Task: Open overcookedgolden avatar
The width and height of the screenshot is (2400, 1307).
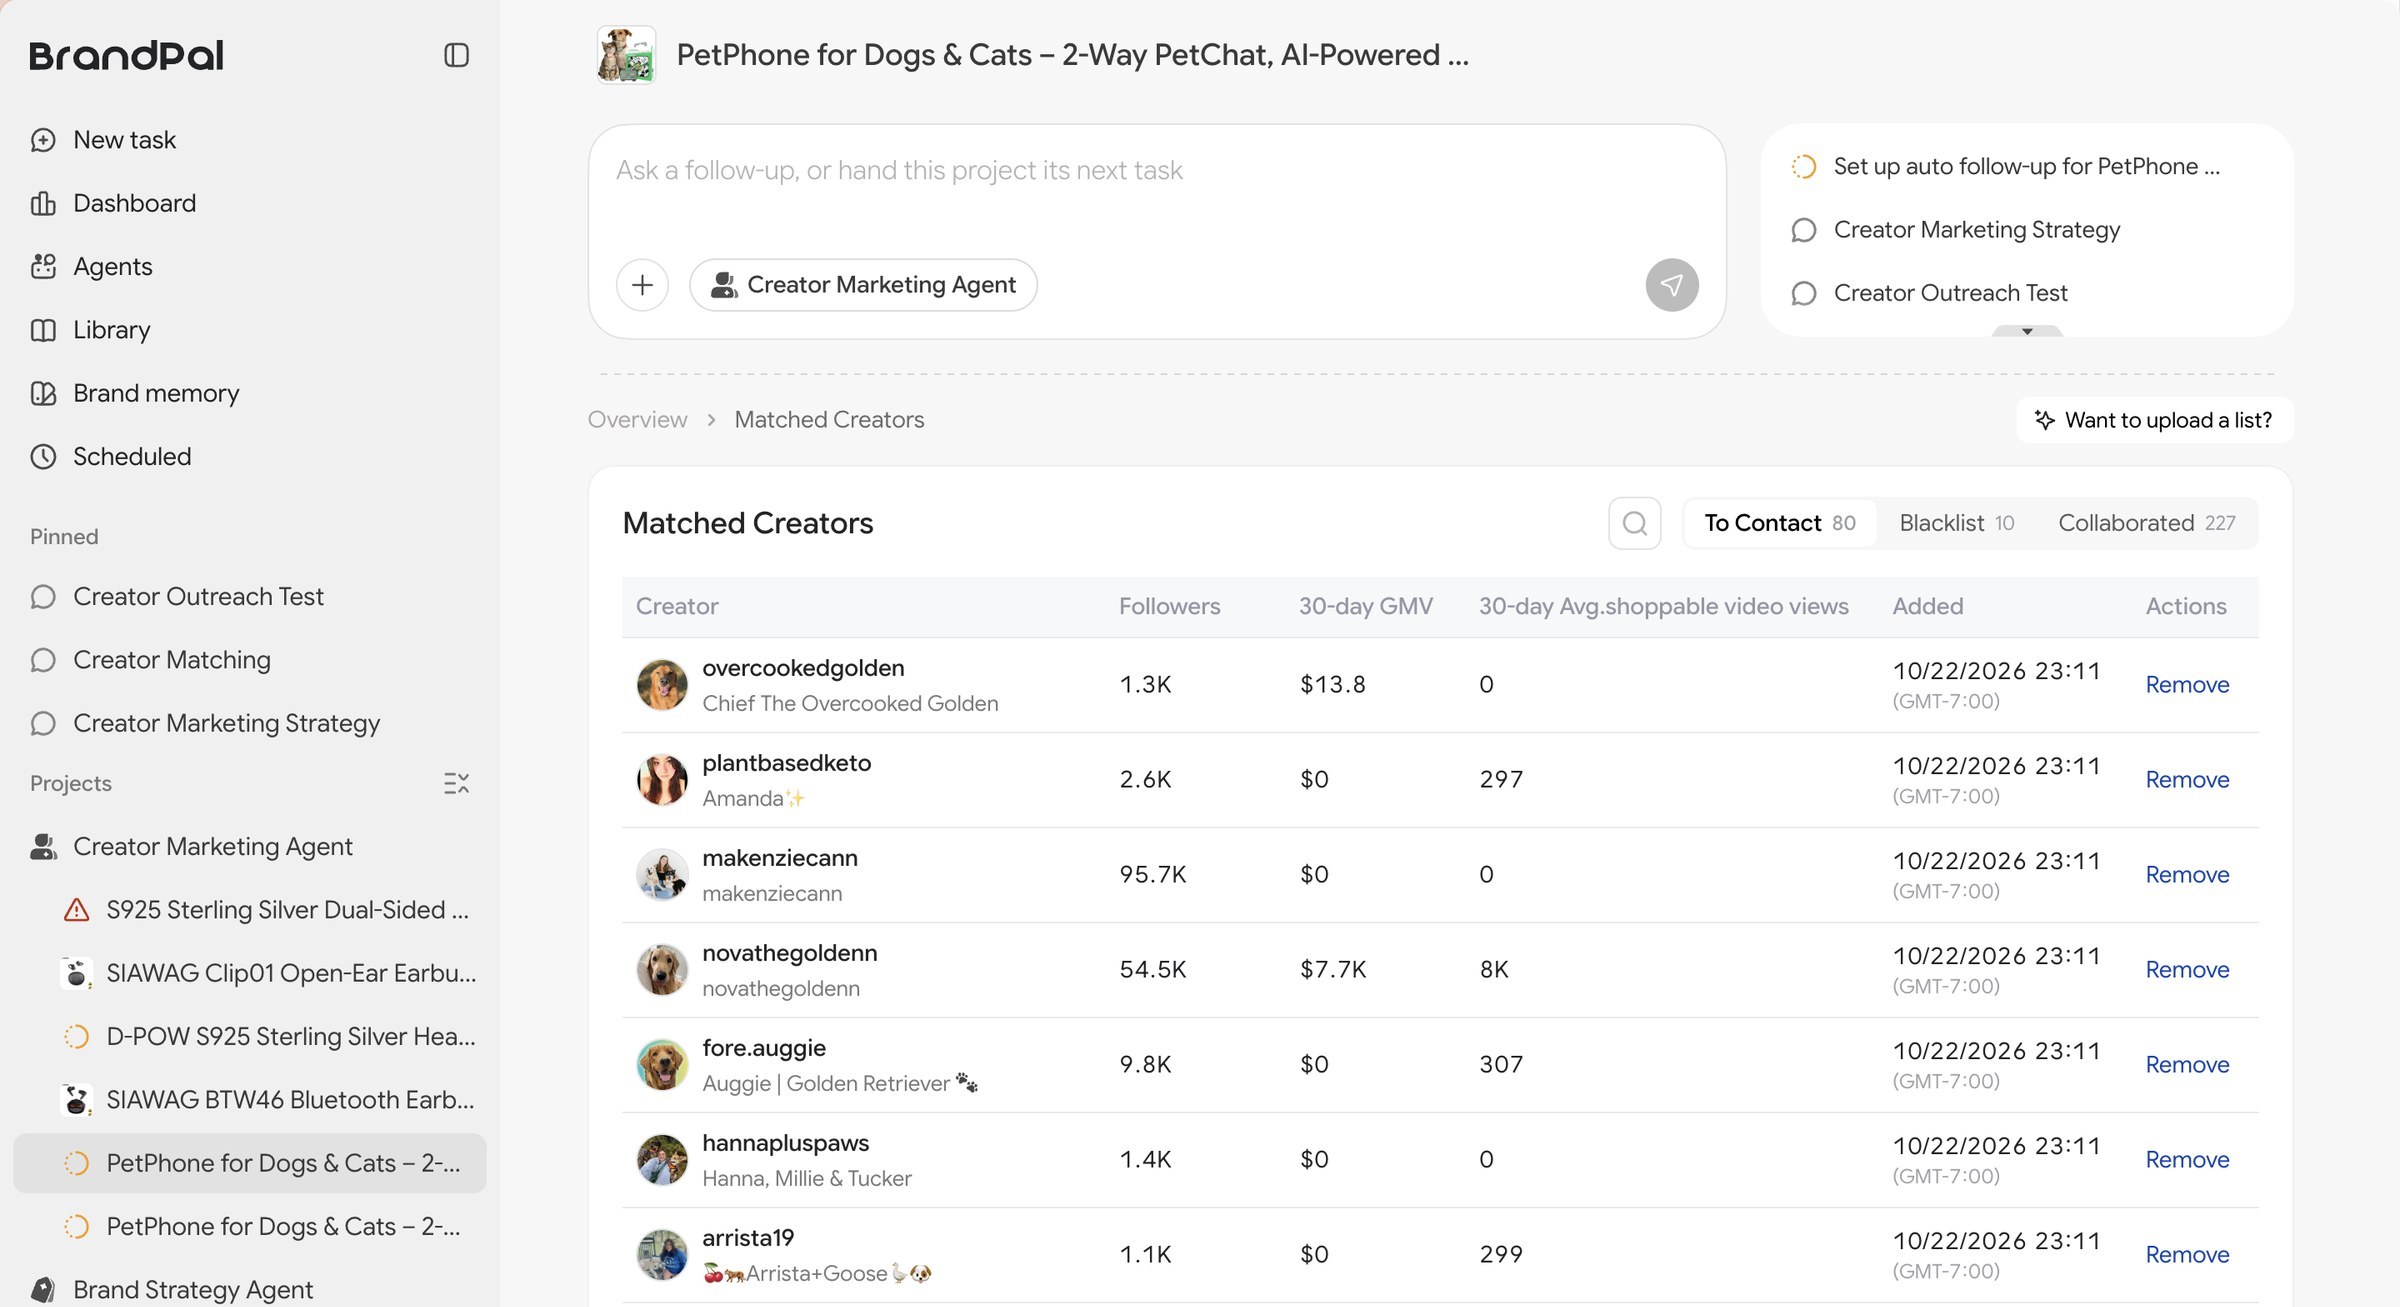Action: 662,685
